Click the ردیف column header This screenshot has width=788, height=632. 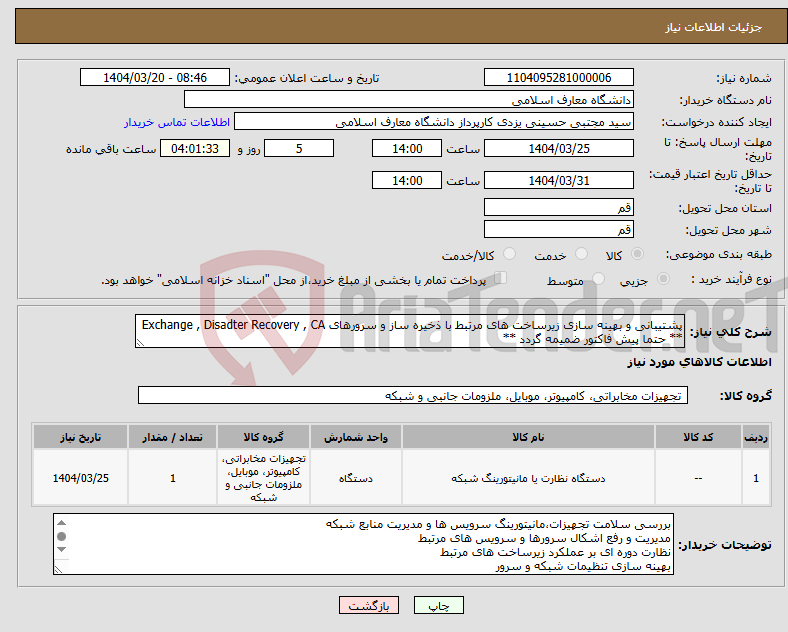[x=756, y=437]
